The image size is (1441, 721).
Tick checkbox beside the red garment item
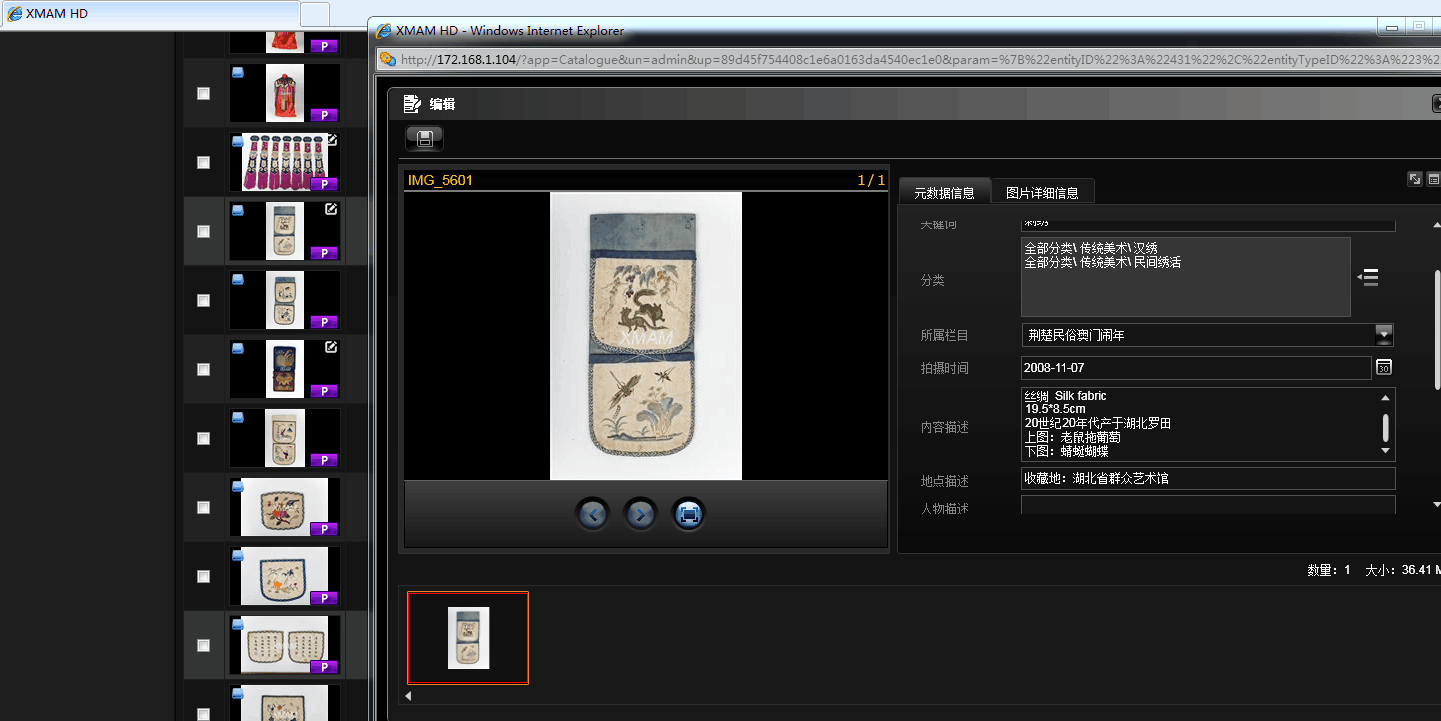point(204,93)
